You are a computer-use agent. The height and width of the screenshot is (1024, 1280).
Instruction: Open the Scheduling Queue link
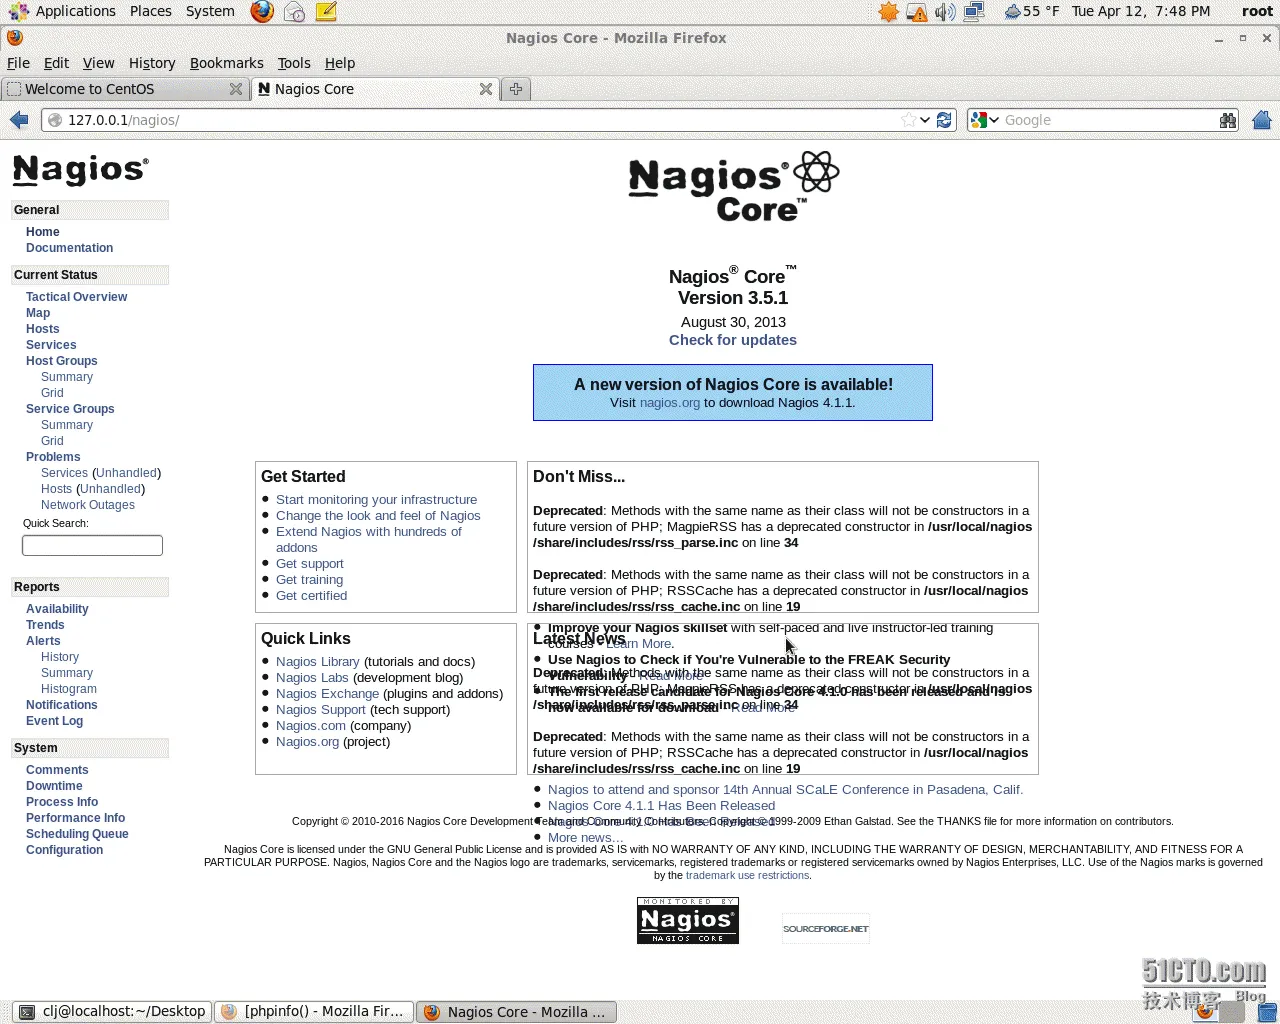pyautogui.click(x=77, y=834)
